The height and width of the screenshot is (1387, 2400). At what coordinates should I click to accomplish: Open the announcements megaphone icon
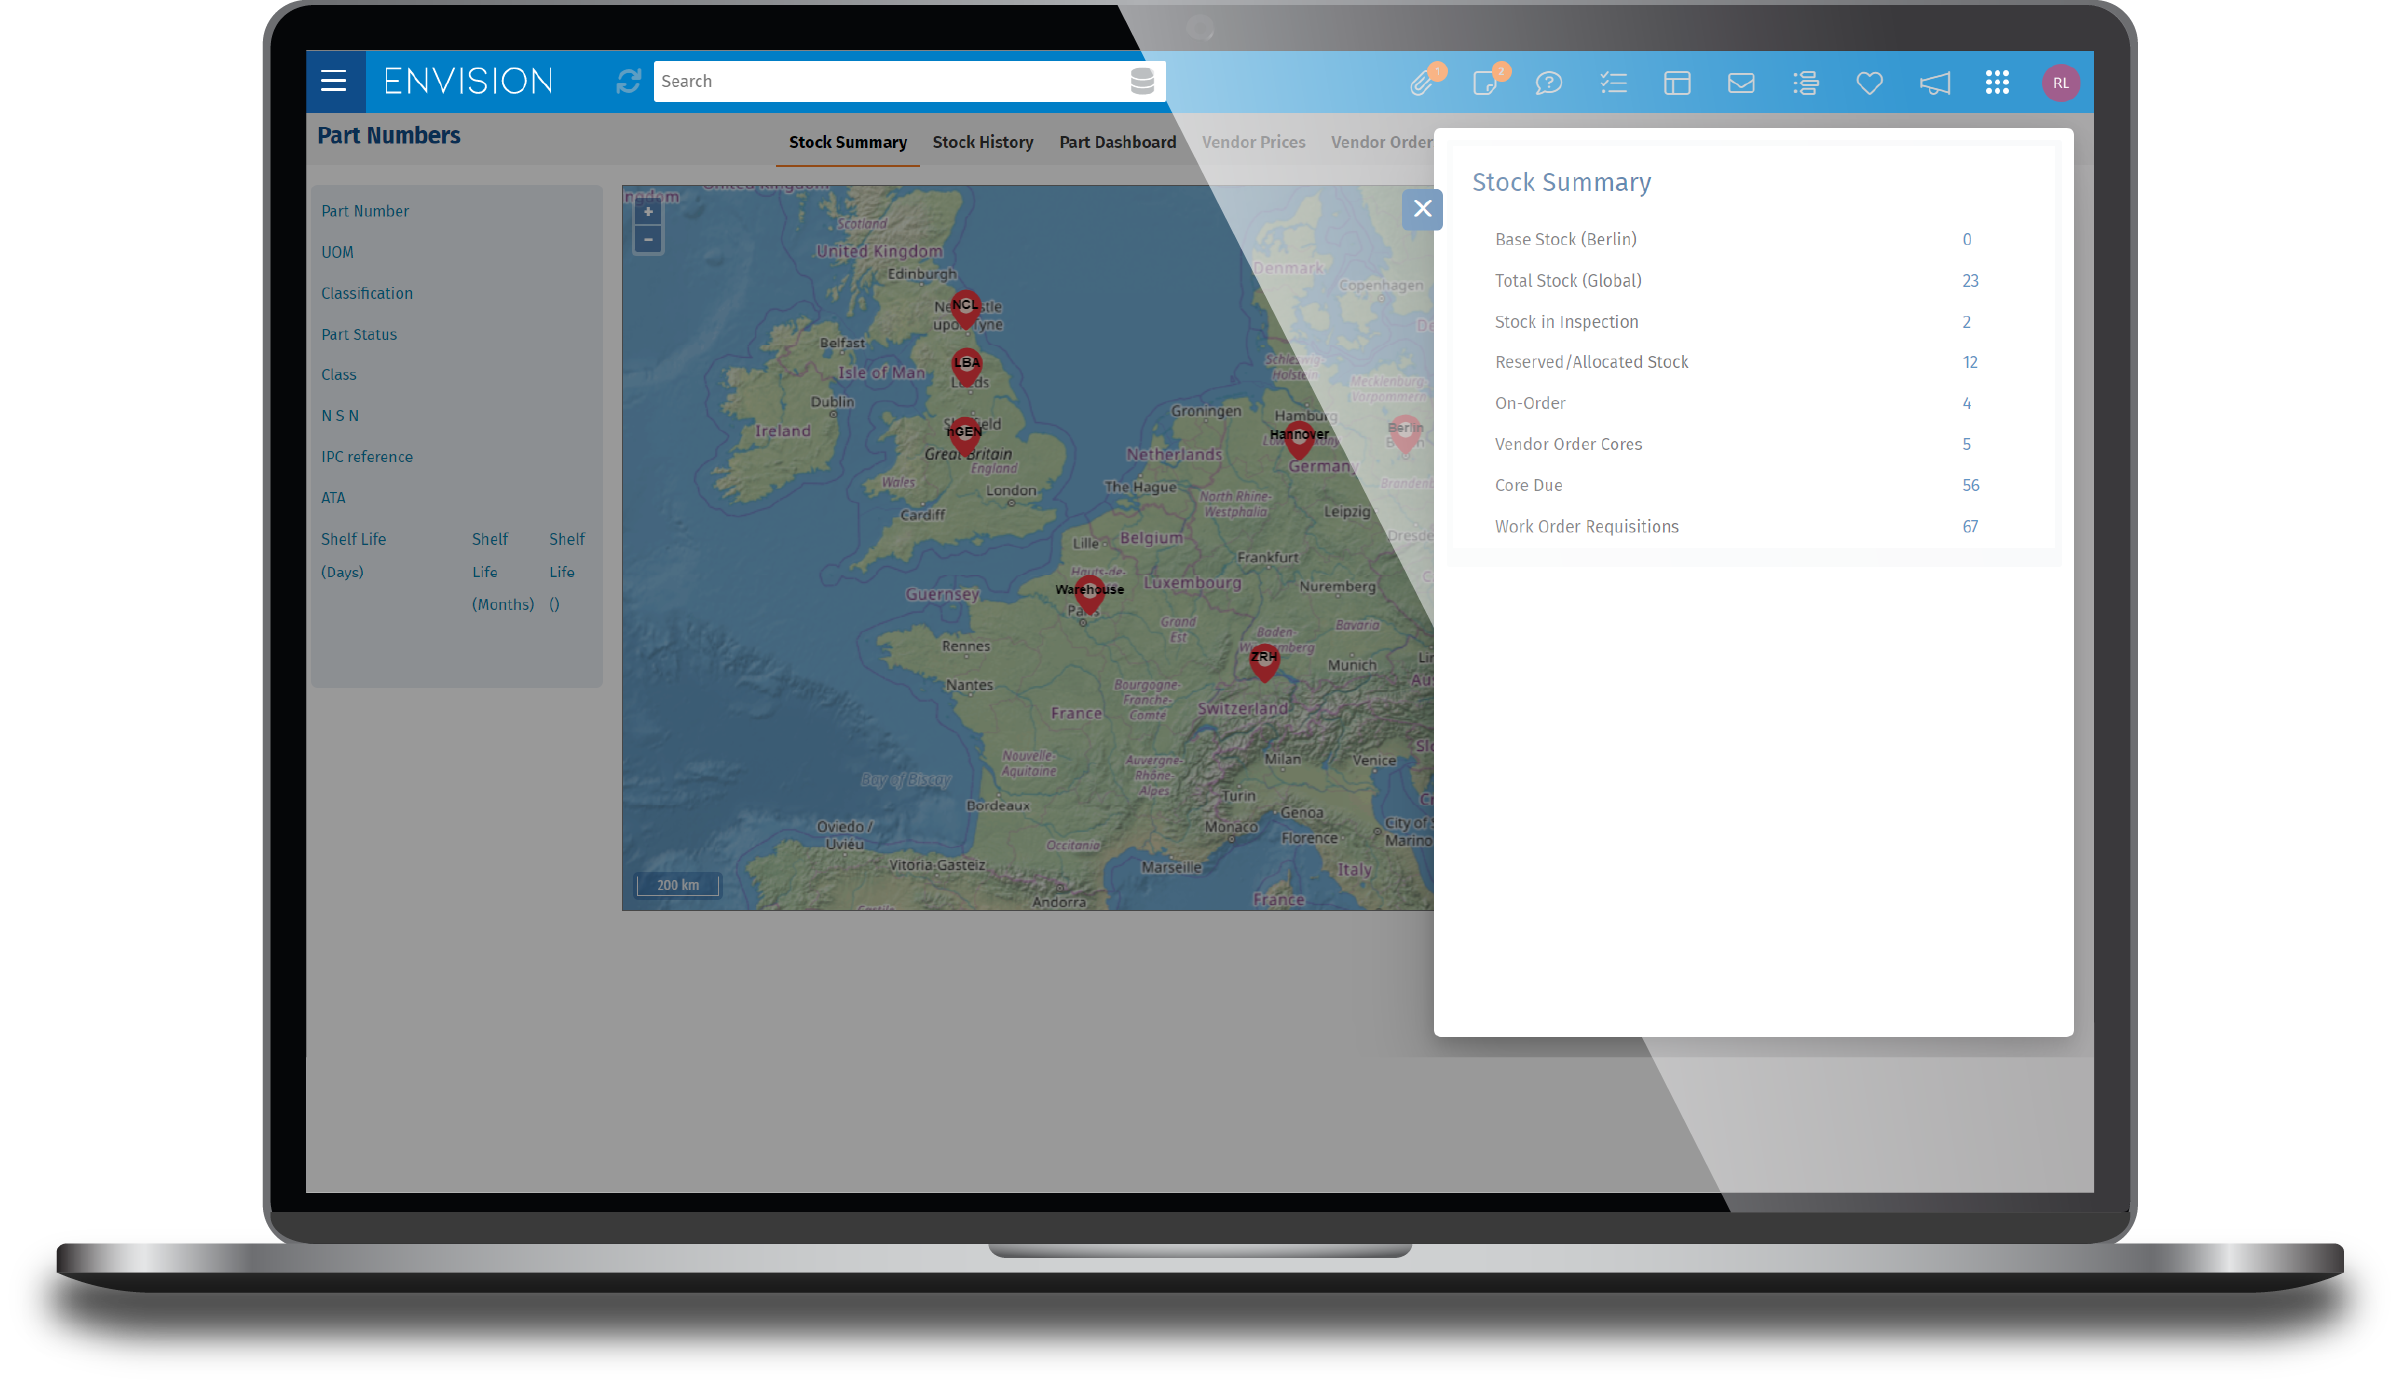1933,83
